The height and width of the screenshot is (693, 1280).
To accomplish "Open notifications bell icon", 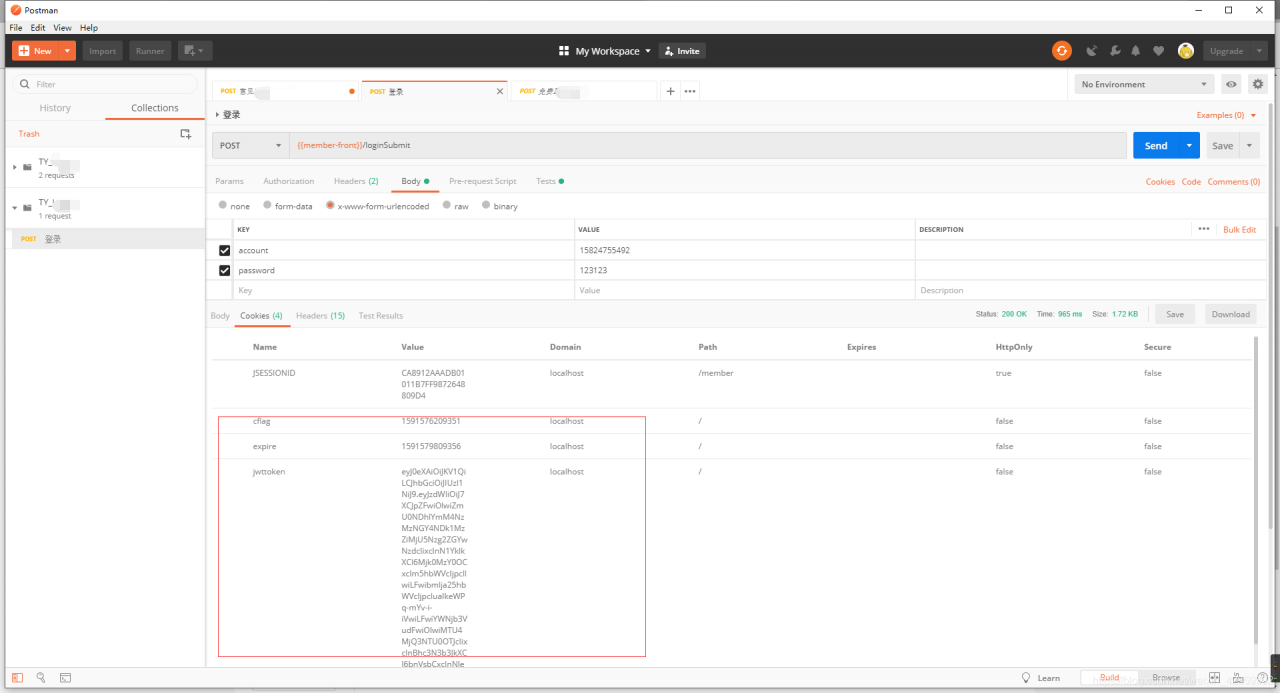I will [1136, 51].
